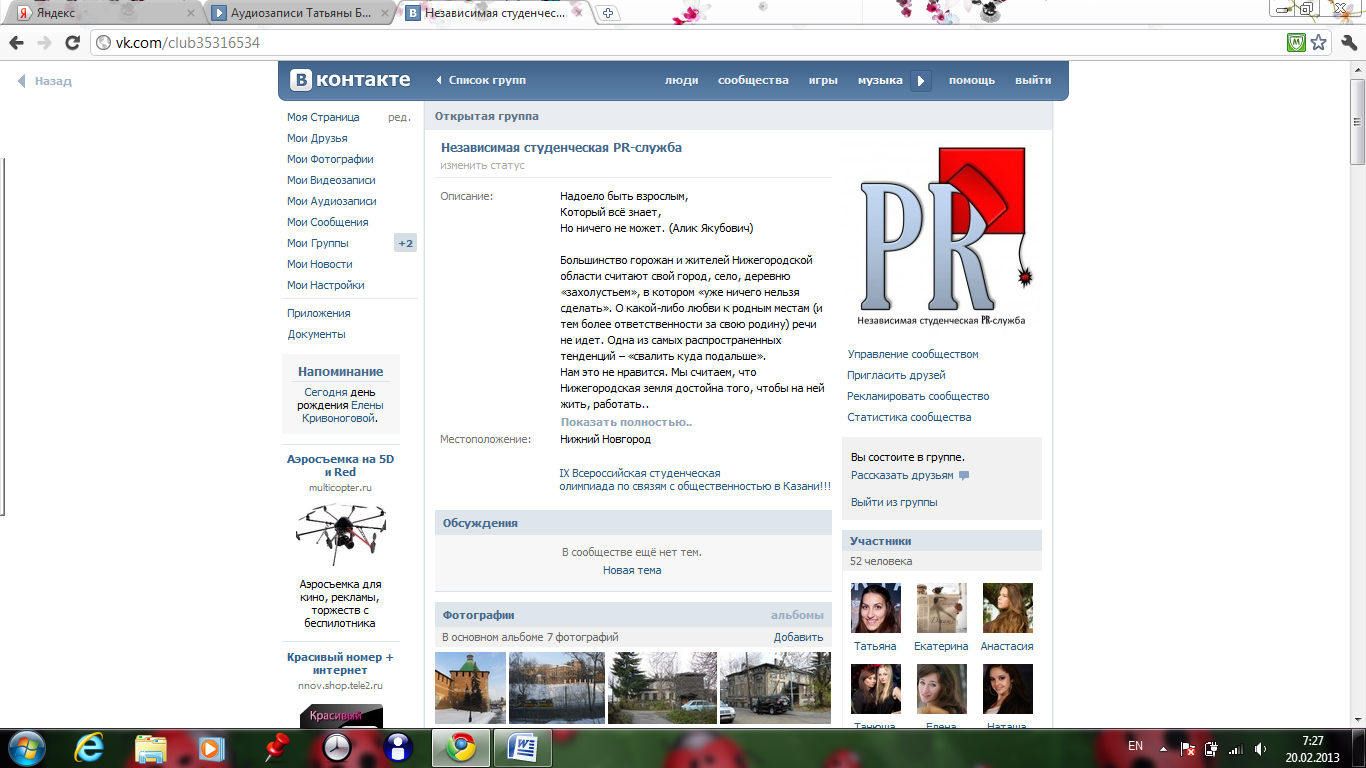The width and height of the screenshot is (1366, 768).
Task: Expand description with Показать полностью
Action: pos(626,422)
